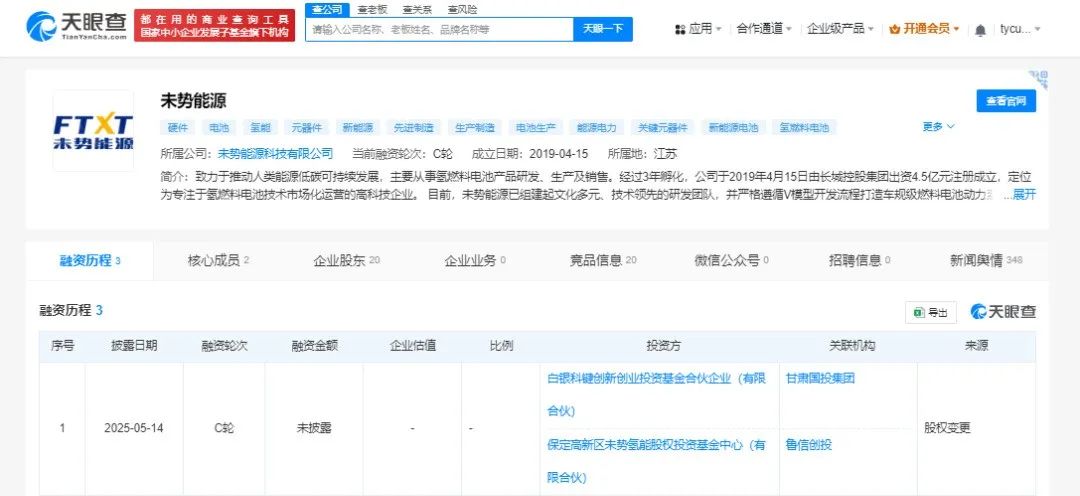1080x496 pixels.
Task: Click the 融资轮次 column header
Action: click(x=225, y=346)
